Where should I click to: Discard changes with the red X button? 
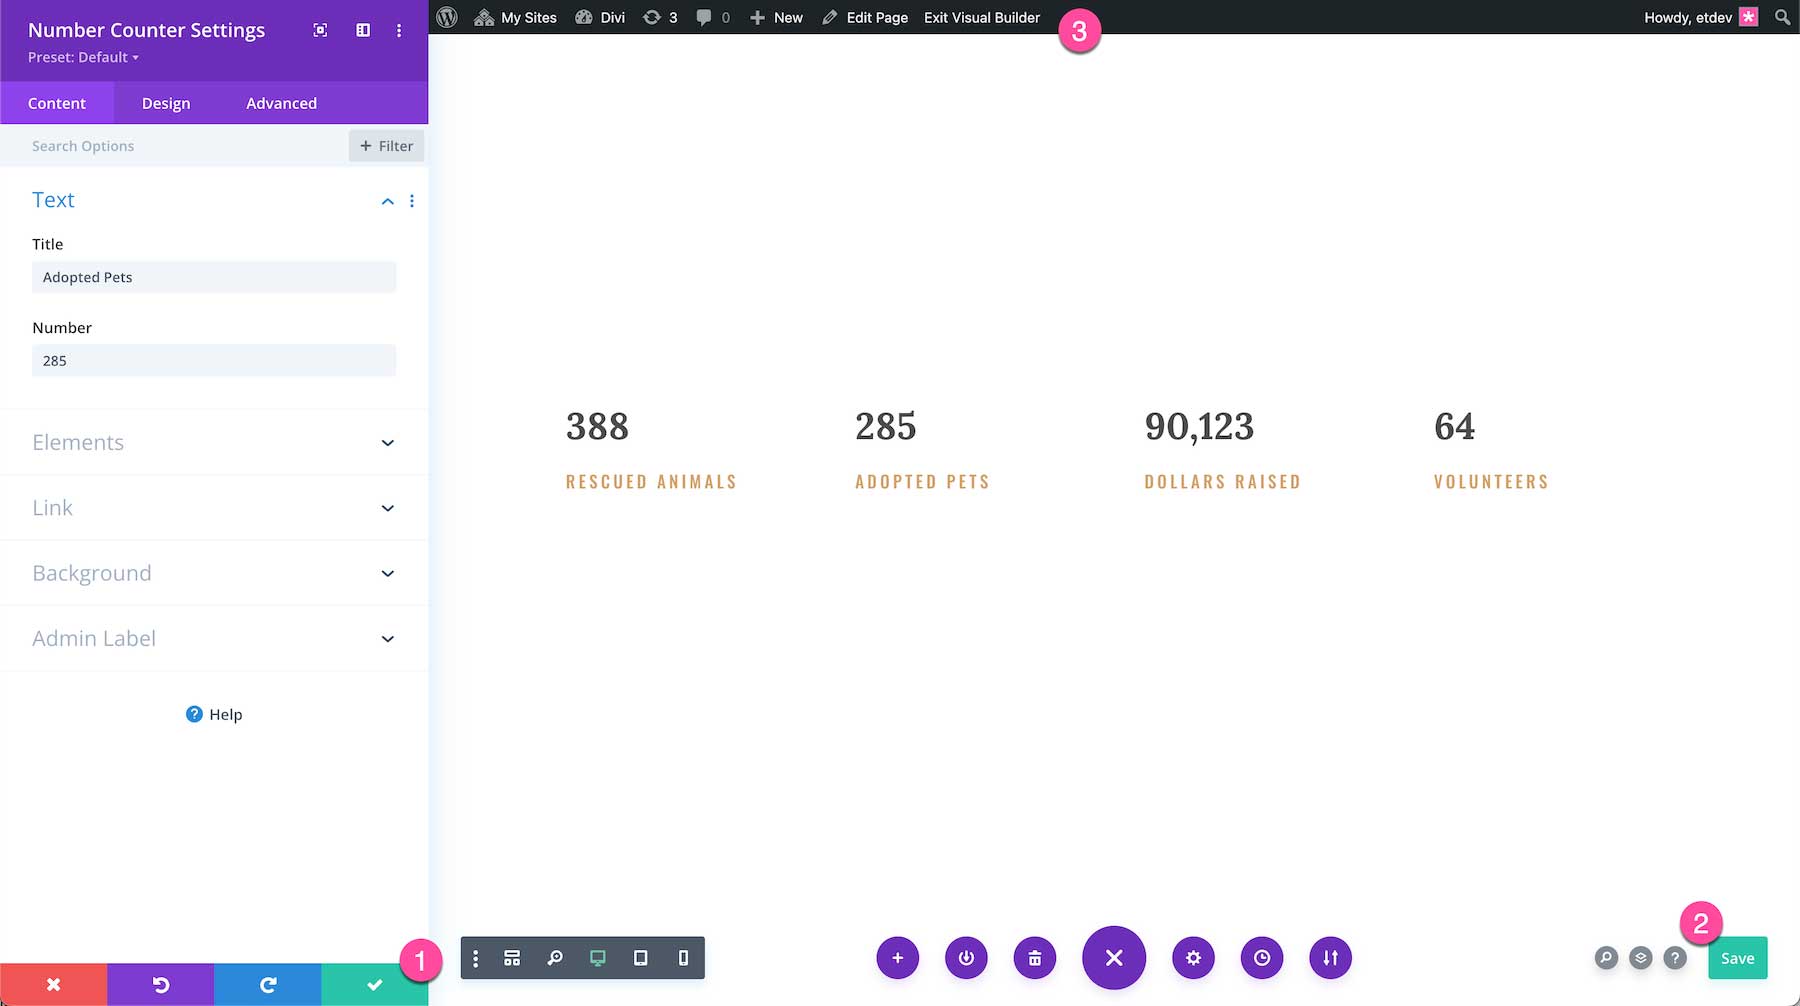54,985
